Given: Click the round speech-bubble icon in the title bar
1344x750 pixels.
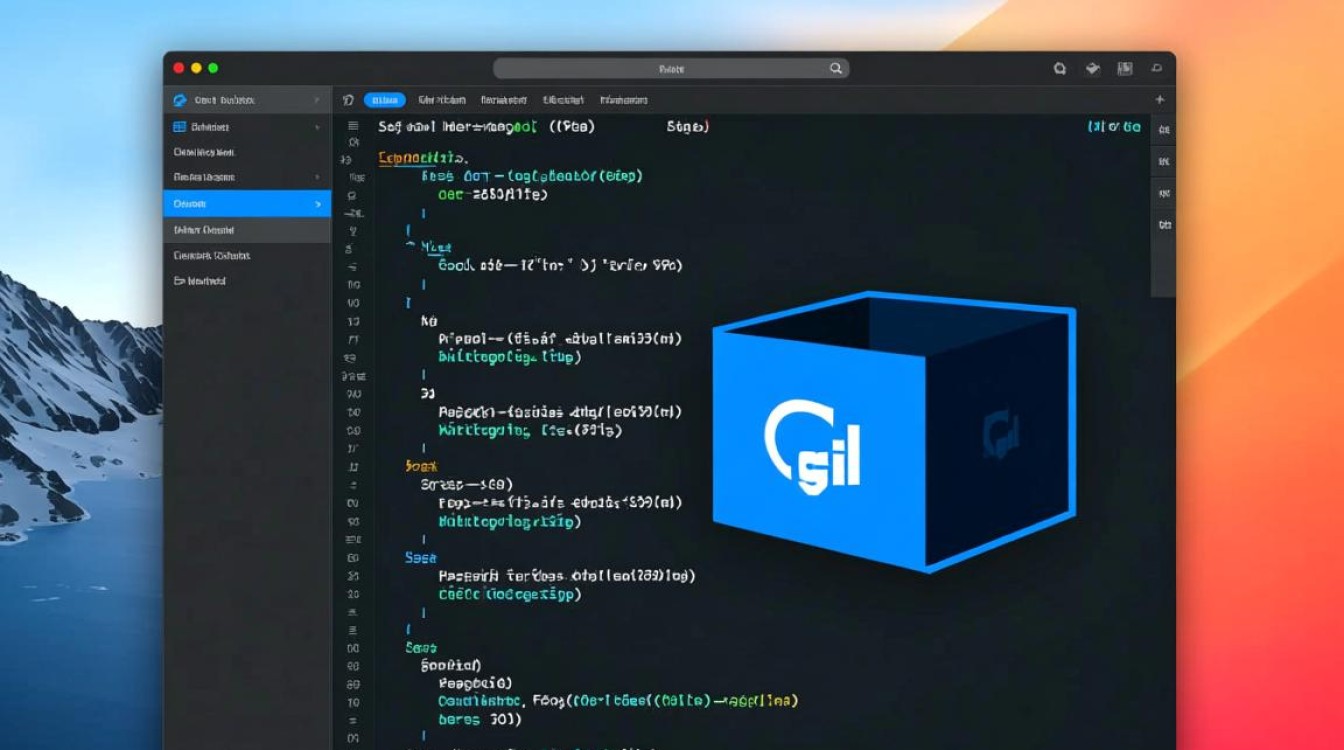Looking at the screenshot, I should pos(1060,69).
